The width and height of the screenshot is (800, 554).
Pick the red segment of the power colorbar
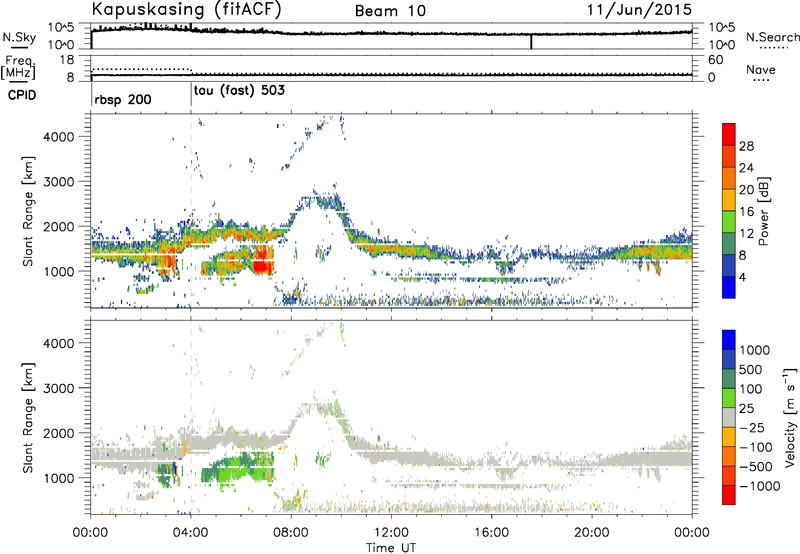(x=729, y=134)
